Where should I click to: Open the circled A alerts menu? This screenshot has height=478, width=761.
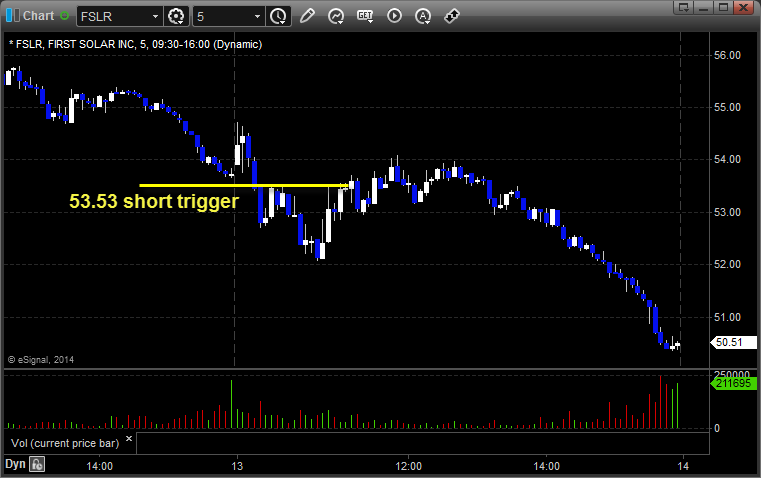tap(423, 16)
